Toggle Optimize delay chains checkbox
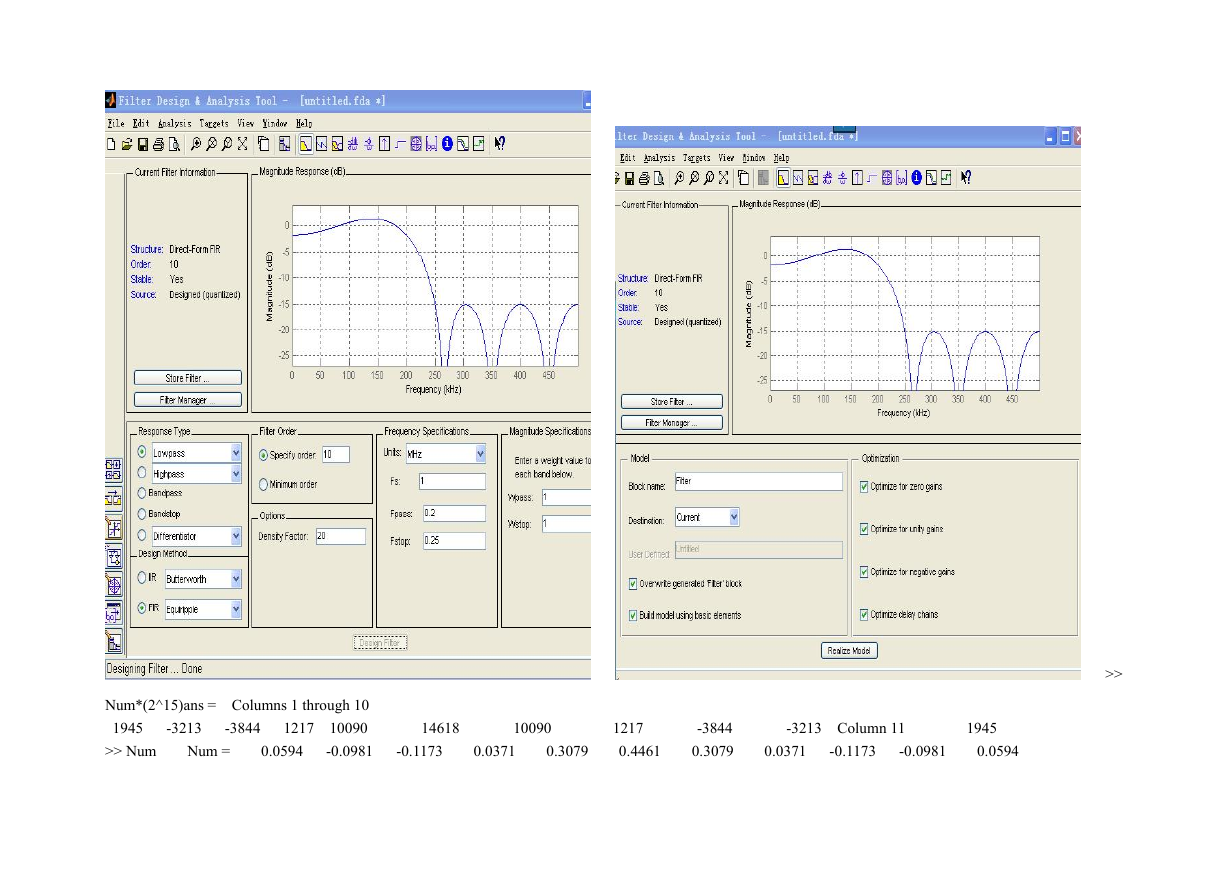This screenshot has height=869, width=1228. click(x=864, y=615)
